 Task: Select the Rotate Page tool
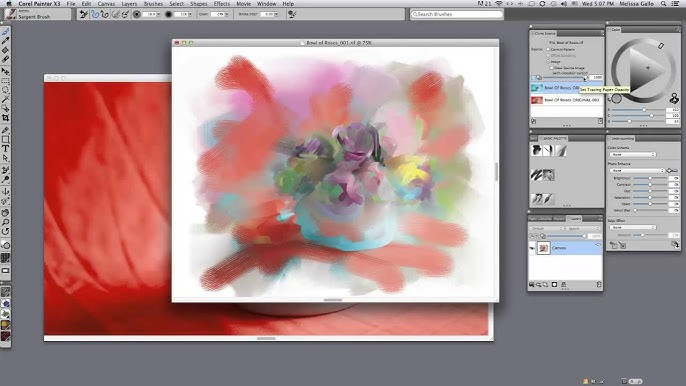coord(5,231)
